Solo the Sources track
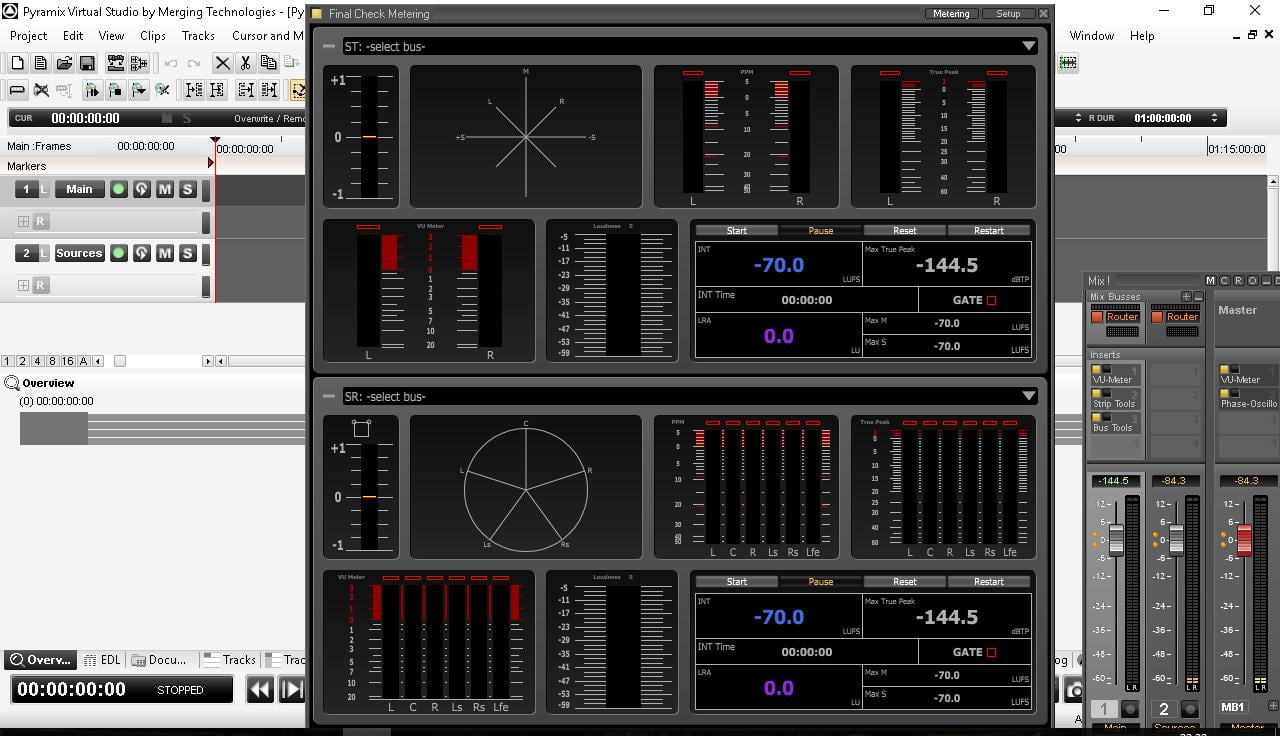Image resolution: width=1280 pixels, height=736 pixels. 187,253
